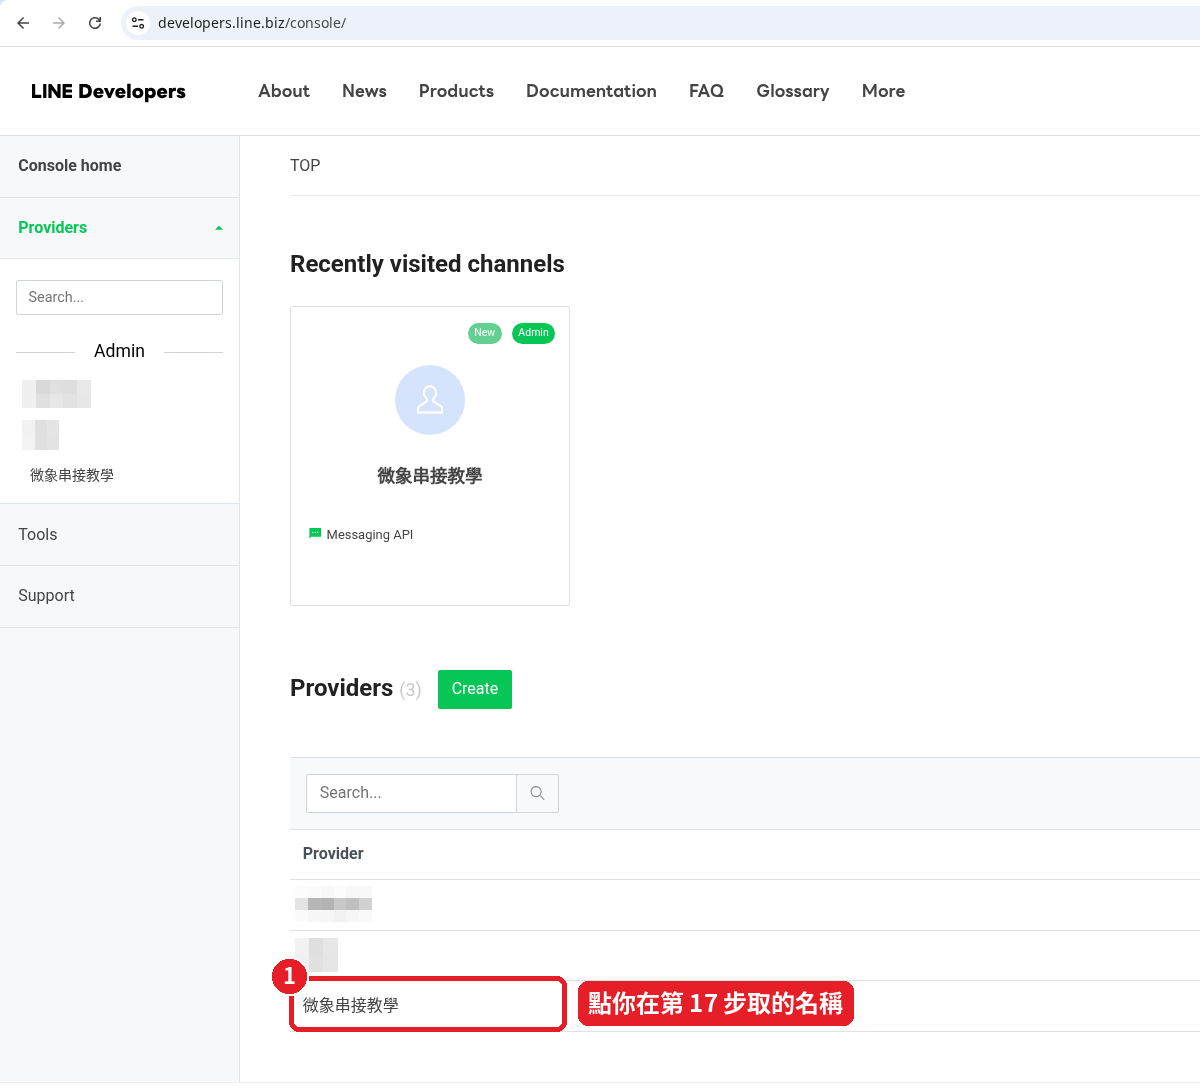This screenshot has width=1200, height=1090.
Task: Click the Messaging API label
Action: 370,535
